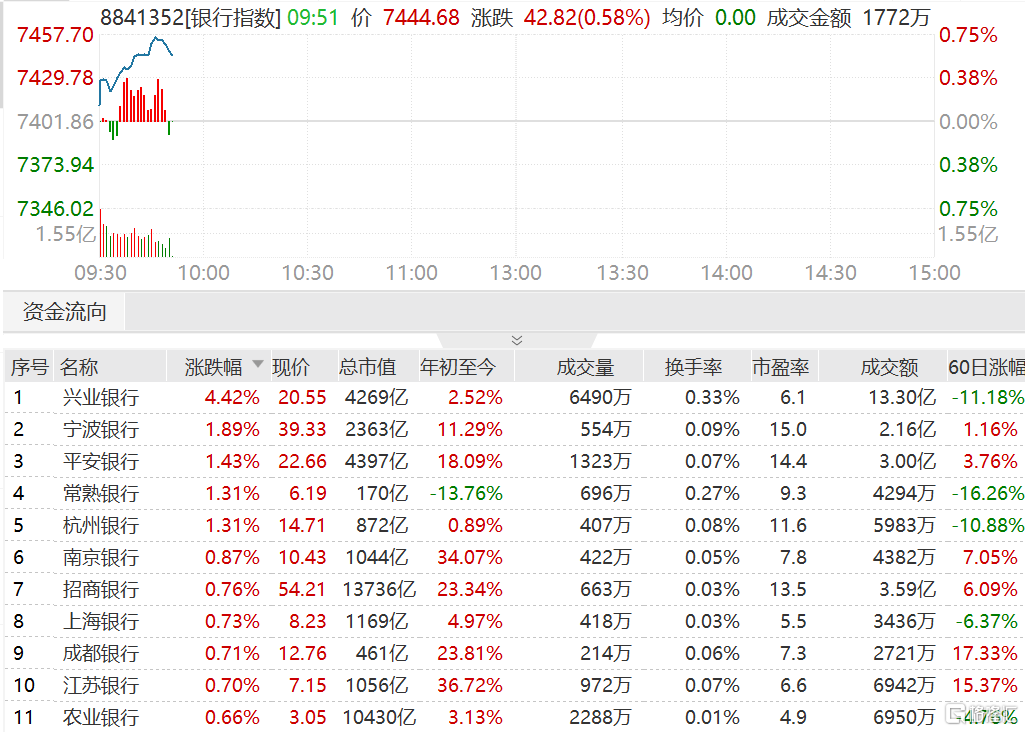Collapse the panel using the double-chevron arrow
Viewport: 1025px width, 732px height.
click(x=516, y=340)
